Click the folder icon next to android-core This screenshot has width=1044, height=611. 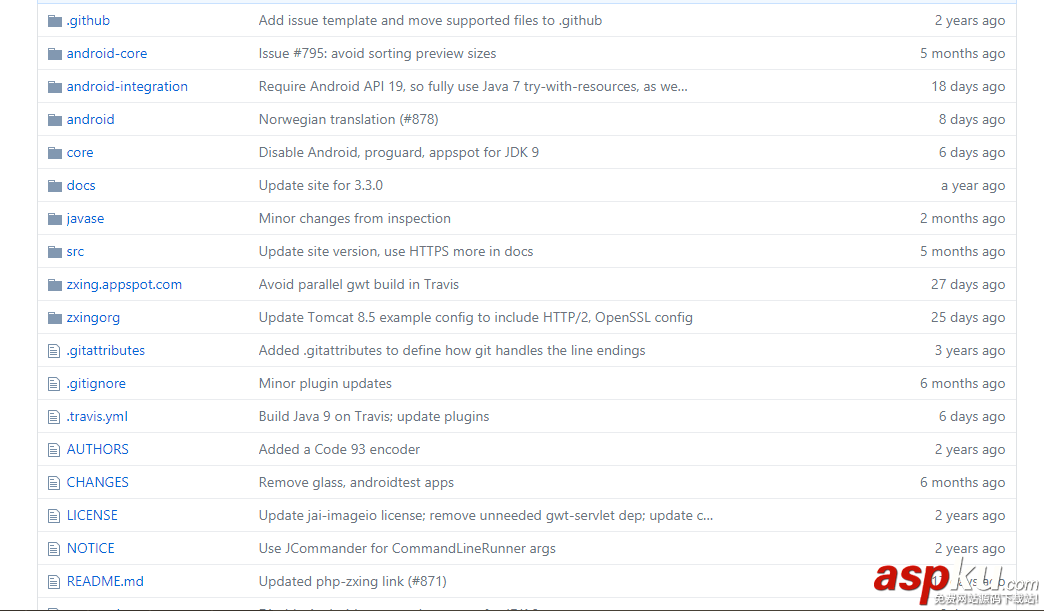55,54
